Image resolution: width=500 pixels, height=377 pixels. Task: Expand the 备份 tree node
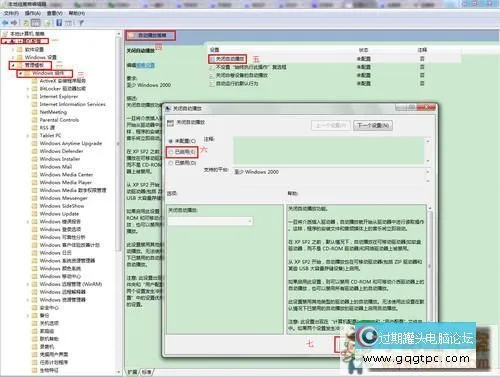click(28, 316)
